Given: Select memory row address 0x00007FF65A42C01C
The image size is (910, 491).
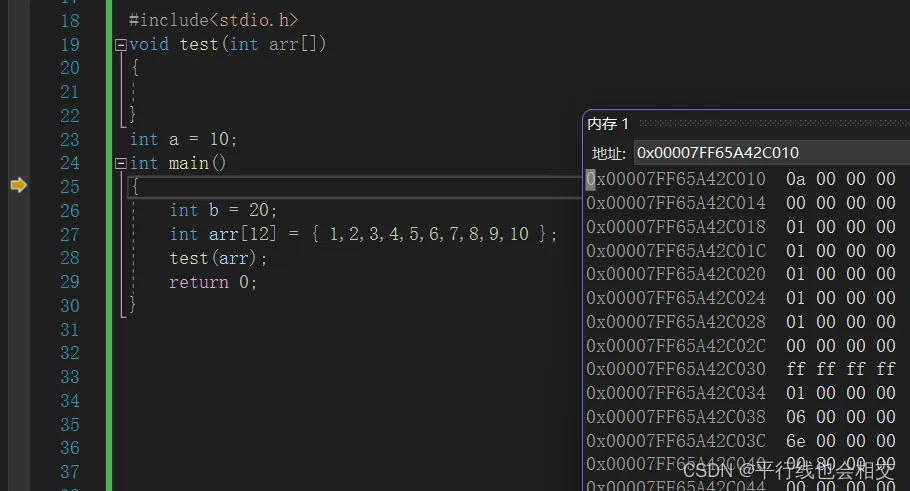Looking at the screenshot, I should 676,251.
